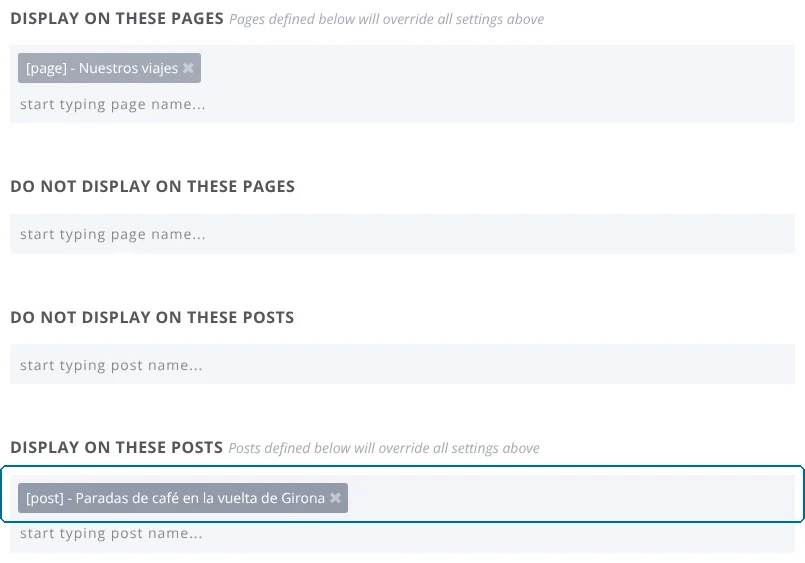Click the 'DO NOT DISPLAY ON THESE POSTS' heading
The image size is (805, 563).
(x=152, y=317)
